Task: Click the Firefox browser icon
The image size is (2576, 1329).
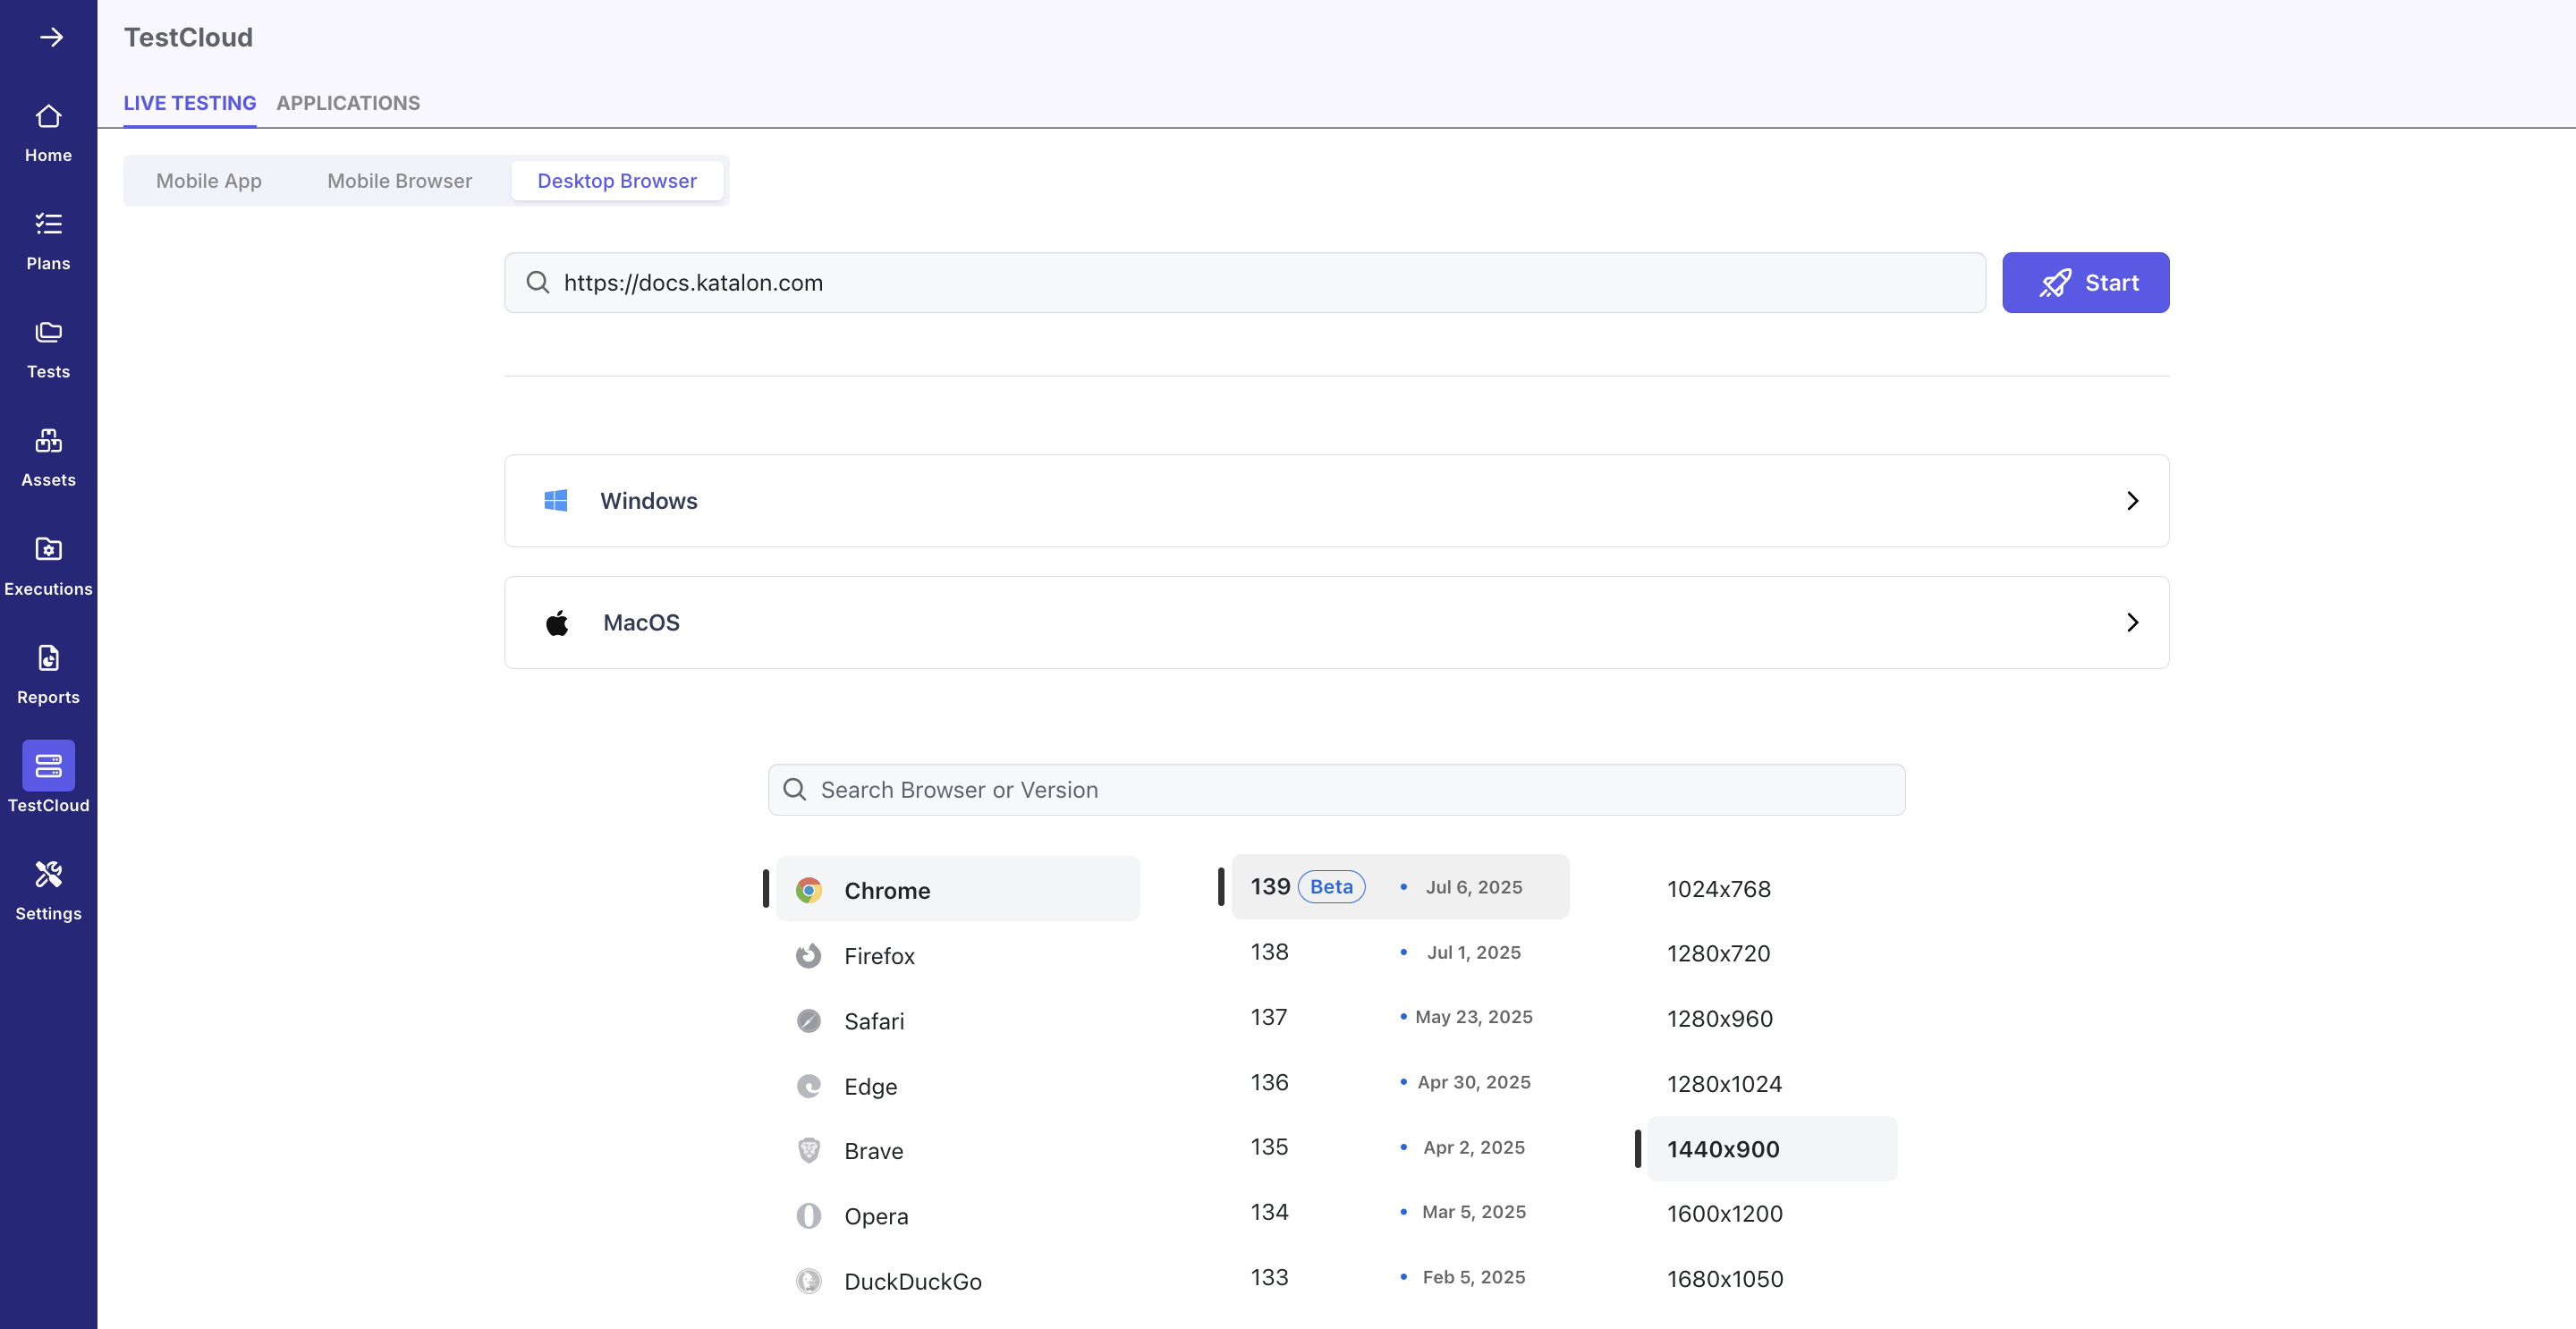Action: click(x=809, y=955)
